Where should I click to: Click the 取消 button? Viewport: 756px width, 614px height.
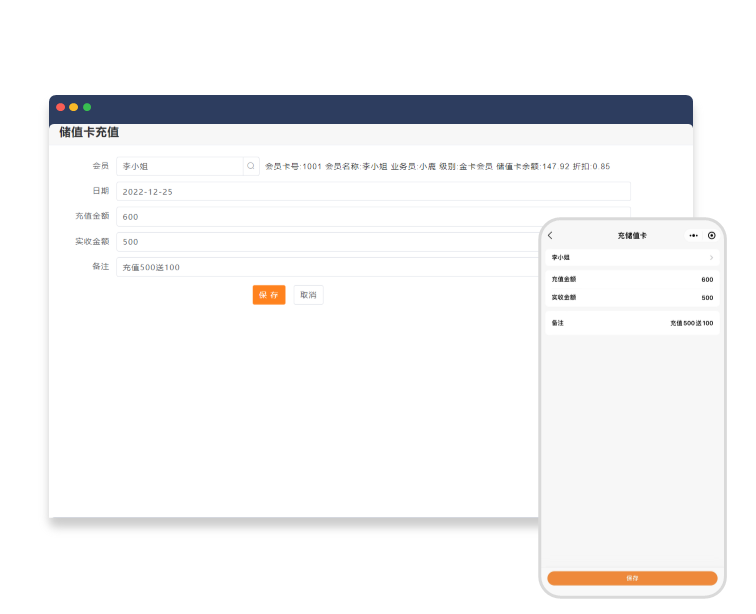click(x=308, y=295)
